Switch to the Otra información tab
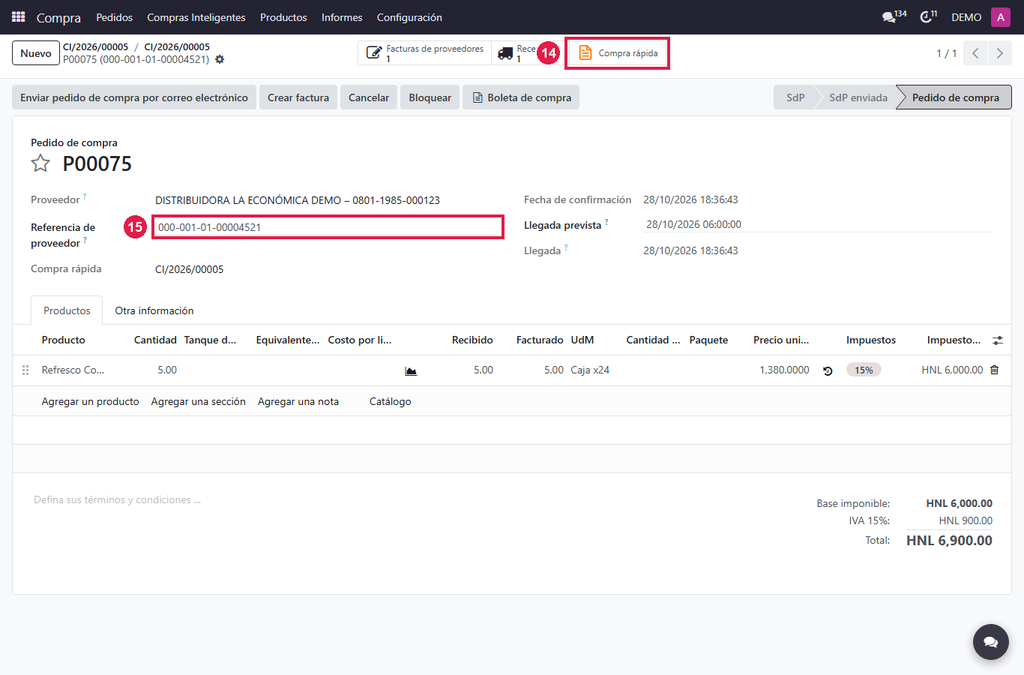Screen dimensions: 1024x675 [x=154, y=311]
